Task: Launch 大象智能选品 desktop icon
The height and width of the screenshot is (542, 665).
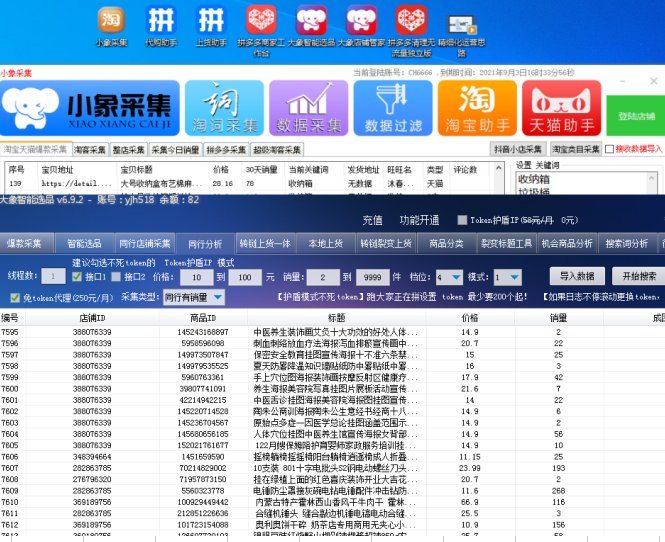Action: coord(311,25)
